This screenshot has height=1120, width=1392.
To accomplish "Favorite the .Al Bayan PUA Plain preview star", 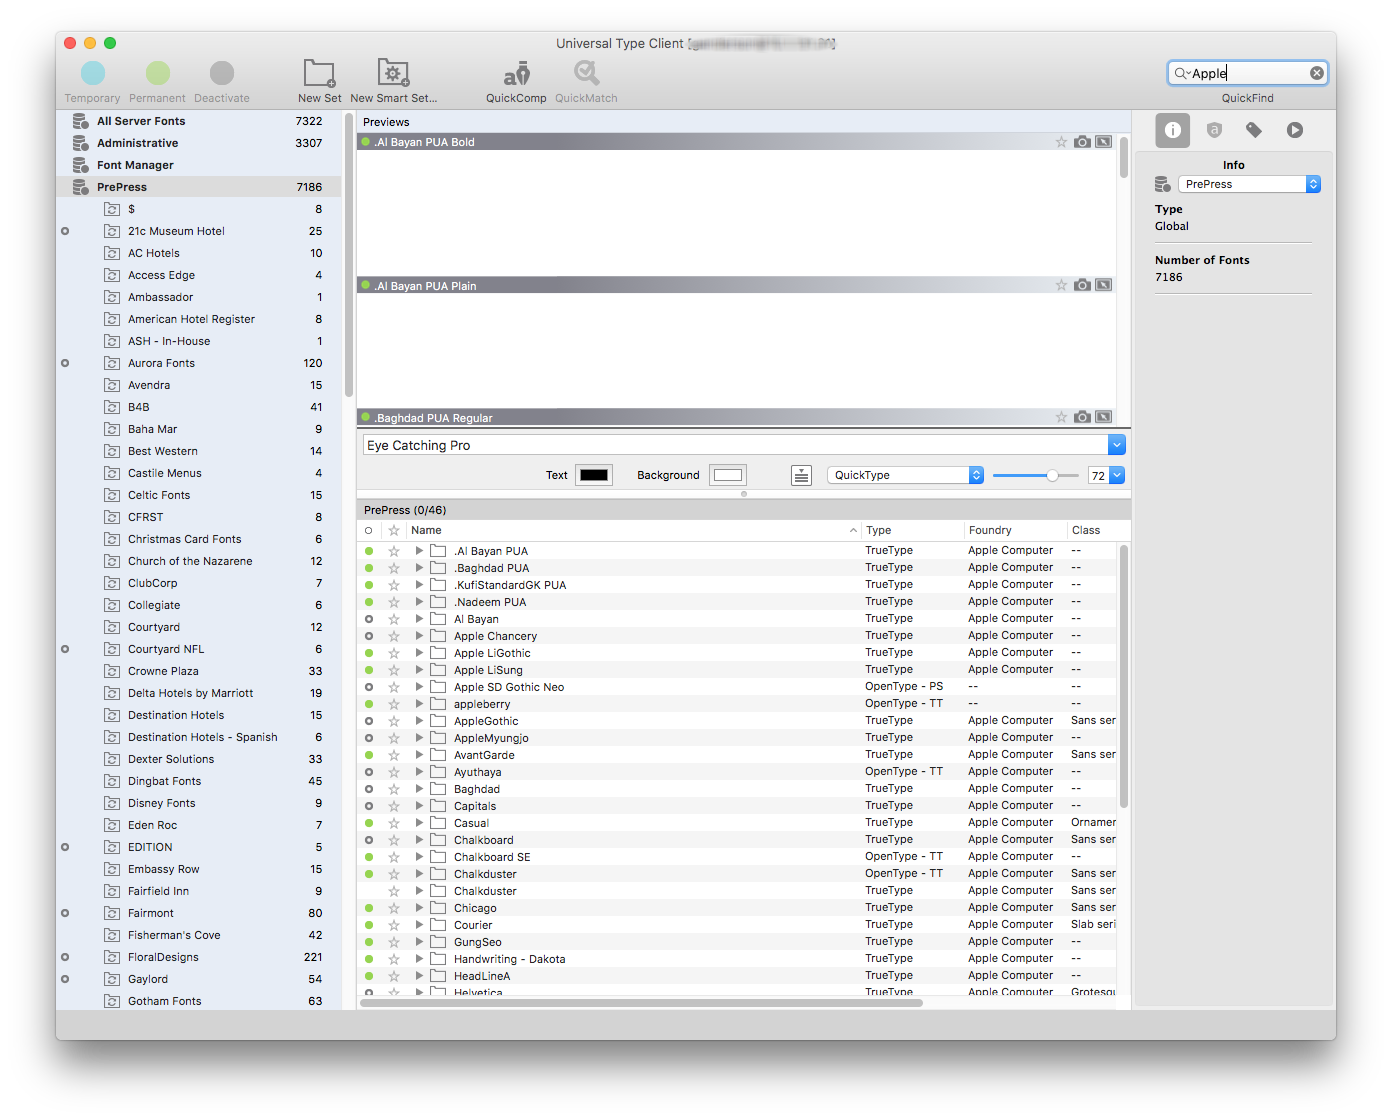I will 1061,285.
